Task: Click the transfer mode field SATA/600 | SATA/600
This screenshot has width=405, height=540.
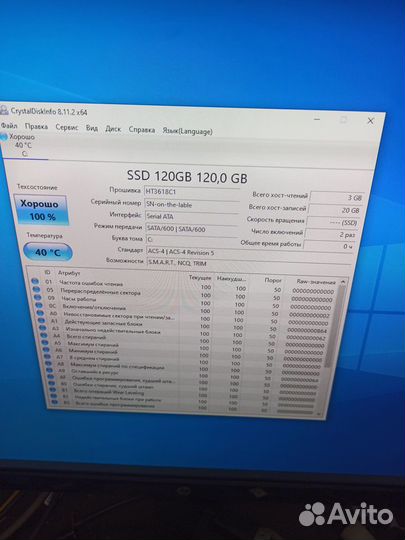Action: tap(191, 229)
